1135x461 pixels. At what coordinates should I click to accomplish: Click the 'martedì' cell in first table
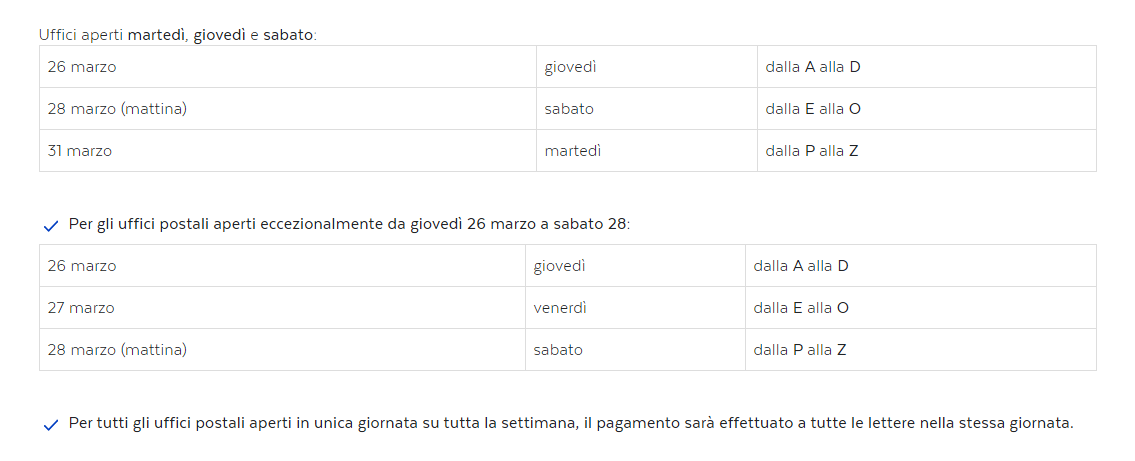tap(647, 151)
